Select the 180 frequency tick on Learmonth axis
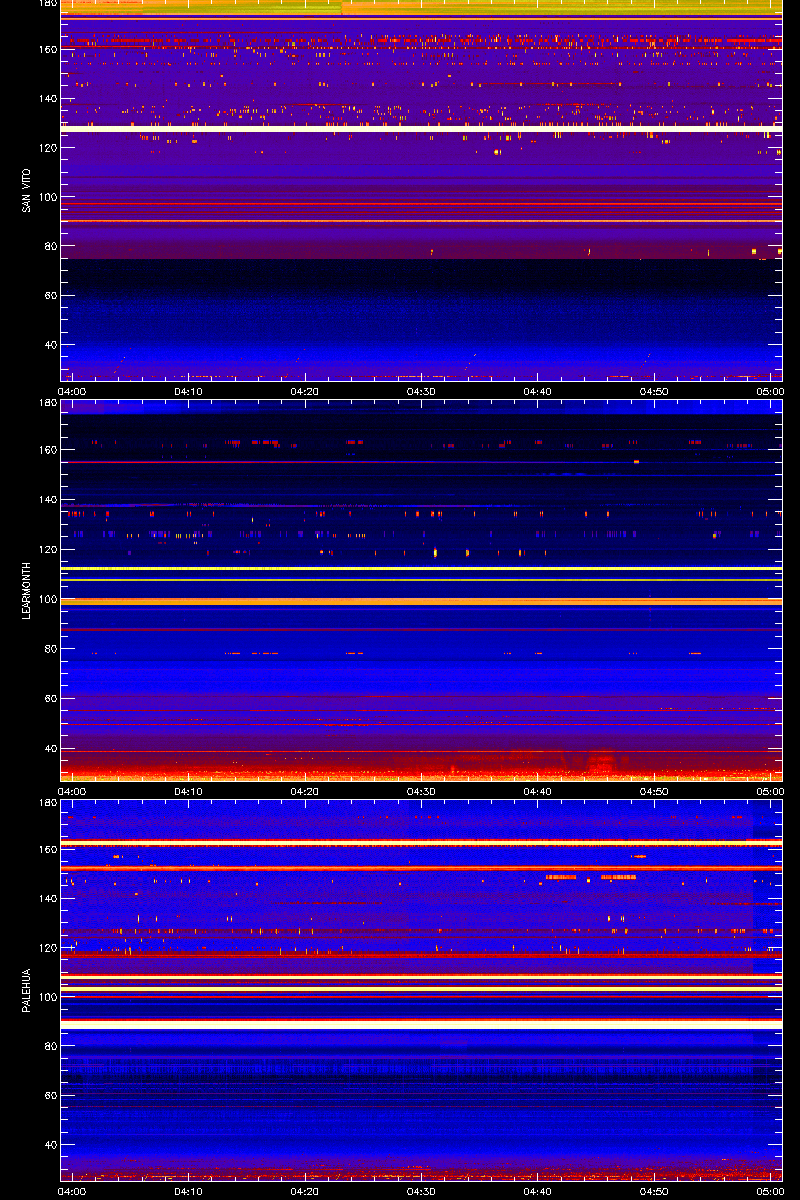The width and height of the screenshot is (800, 1200). pos(47,404)
